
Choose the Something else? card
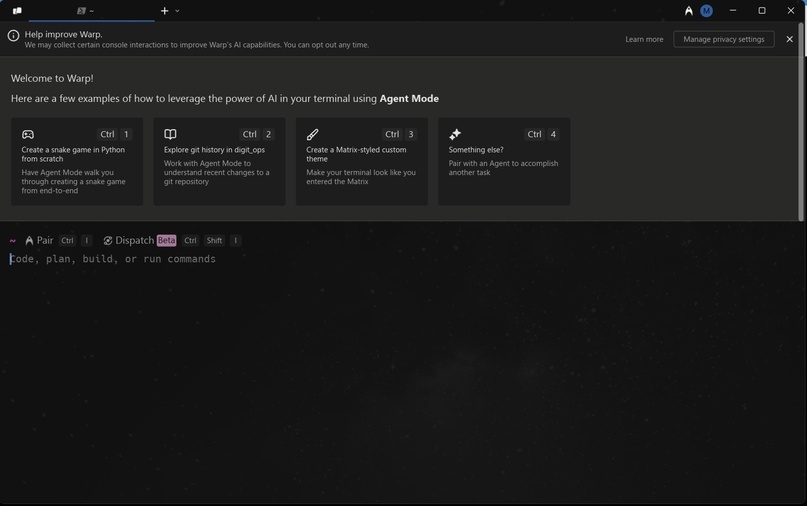504,162
